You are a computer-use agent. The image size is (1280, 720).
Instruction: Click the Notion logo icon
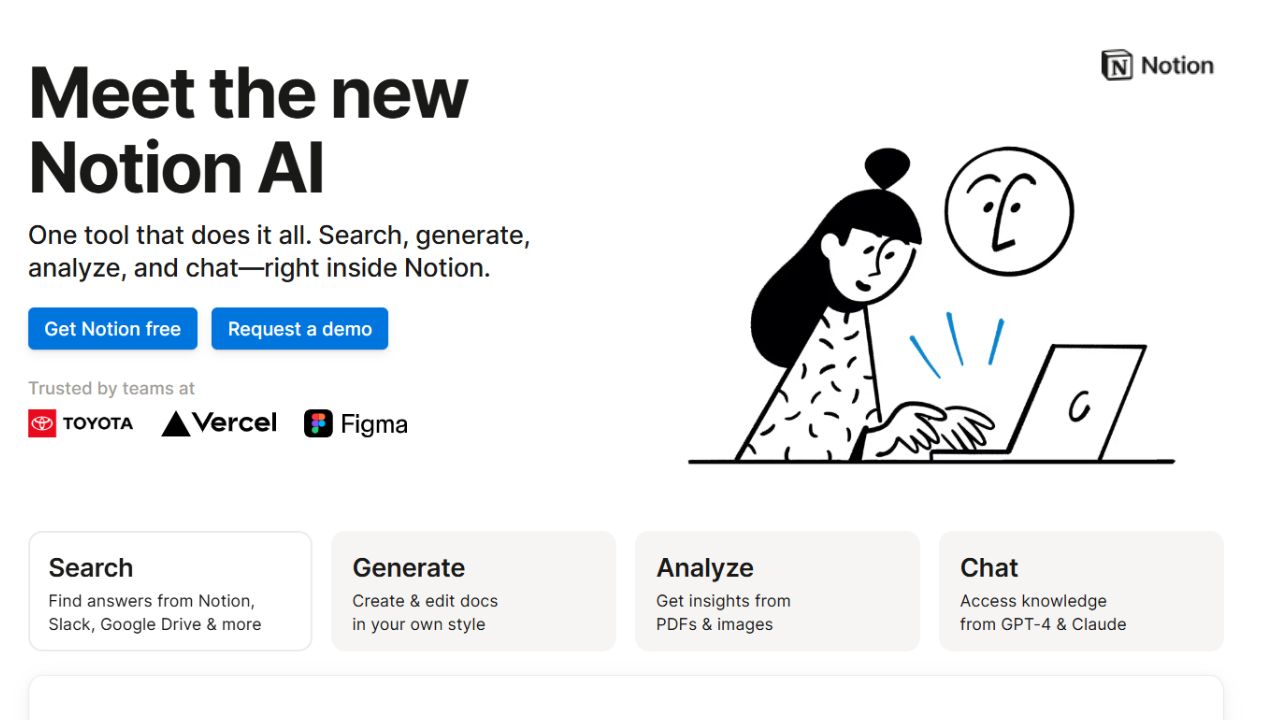point(1115,65)
